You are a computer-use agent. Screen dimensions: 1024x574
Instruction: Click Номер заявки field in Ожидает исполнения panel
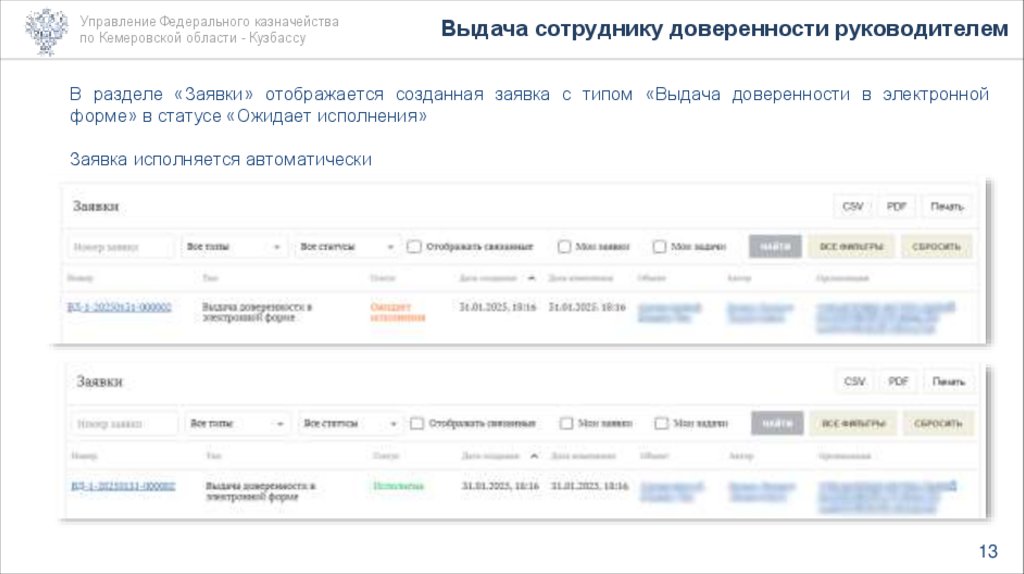pos(121,247)
